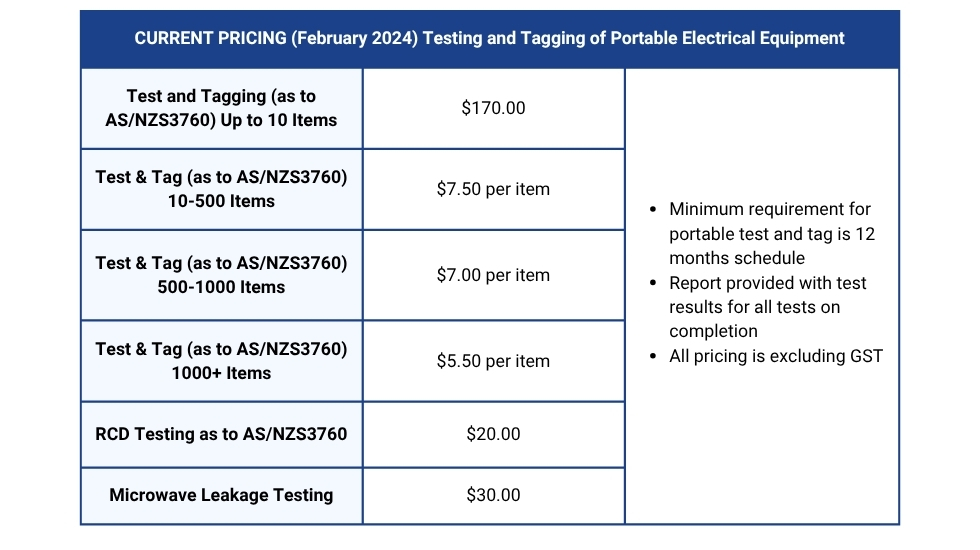Click the Report provided with test results note

pyautogui.click(x=768, y=307)
